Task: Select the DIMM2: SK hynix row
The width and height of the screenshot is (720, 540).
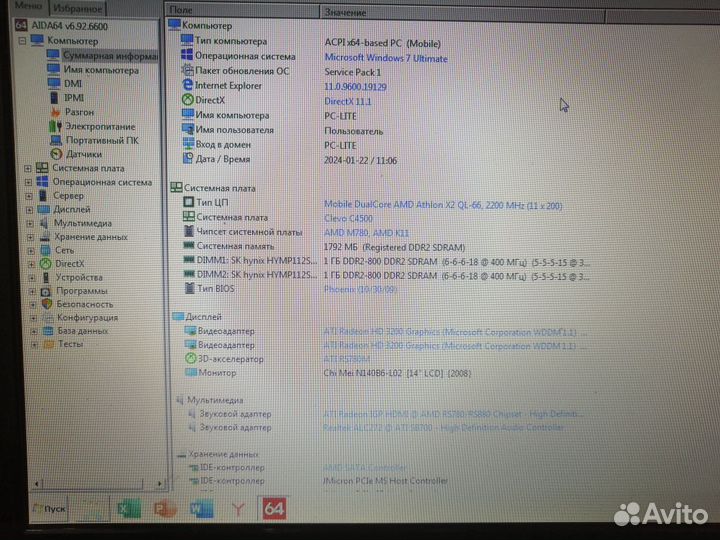Action: [387, 275]
